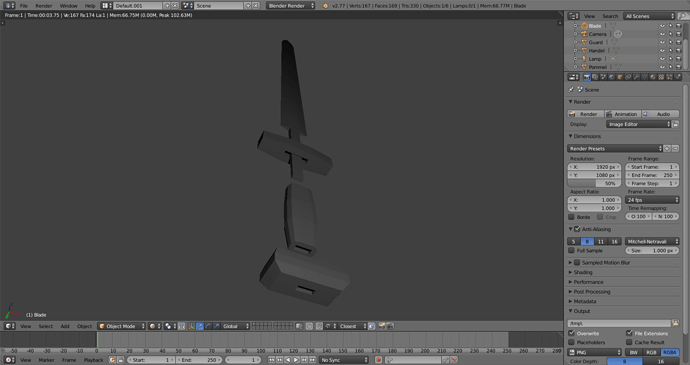The height and width of the screenshot is (365, 690).
Task: Uncheck the File Extensions checkbox
Action: (629, 333)
